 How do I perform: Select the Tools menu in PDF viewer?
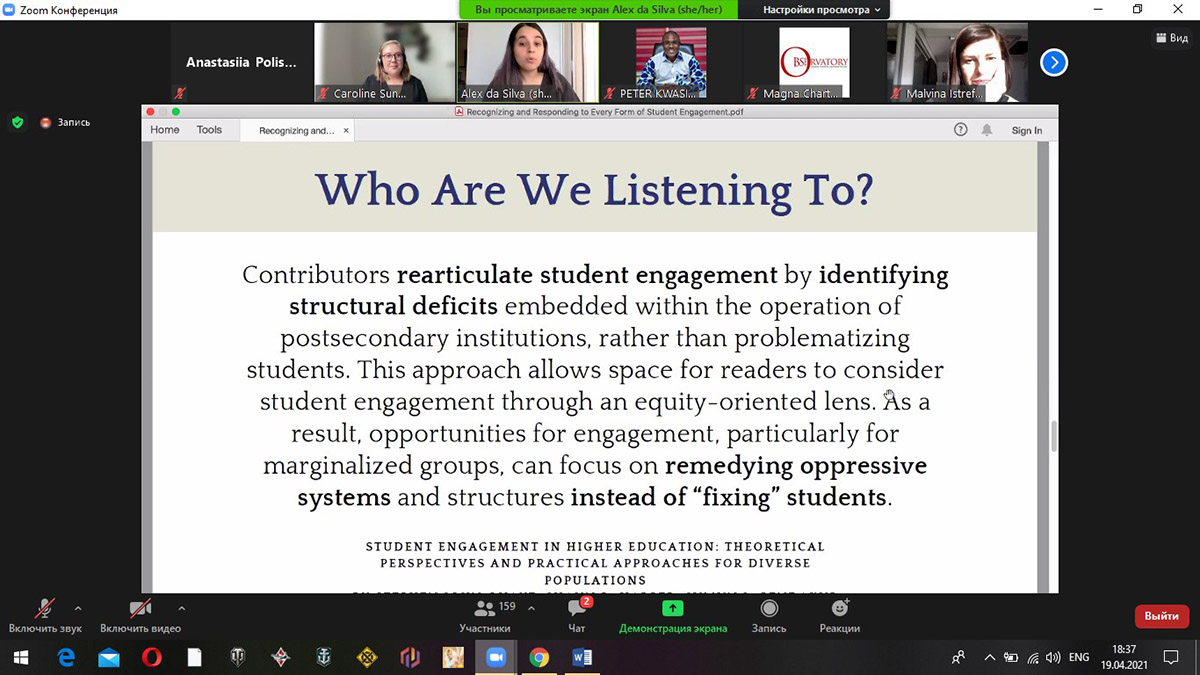[209, 130]
